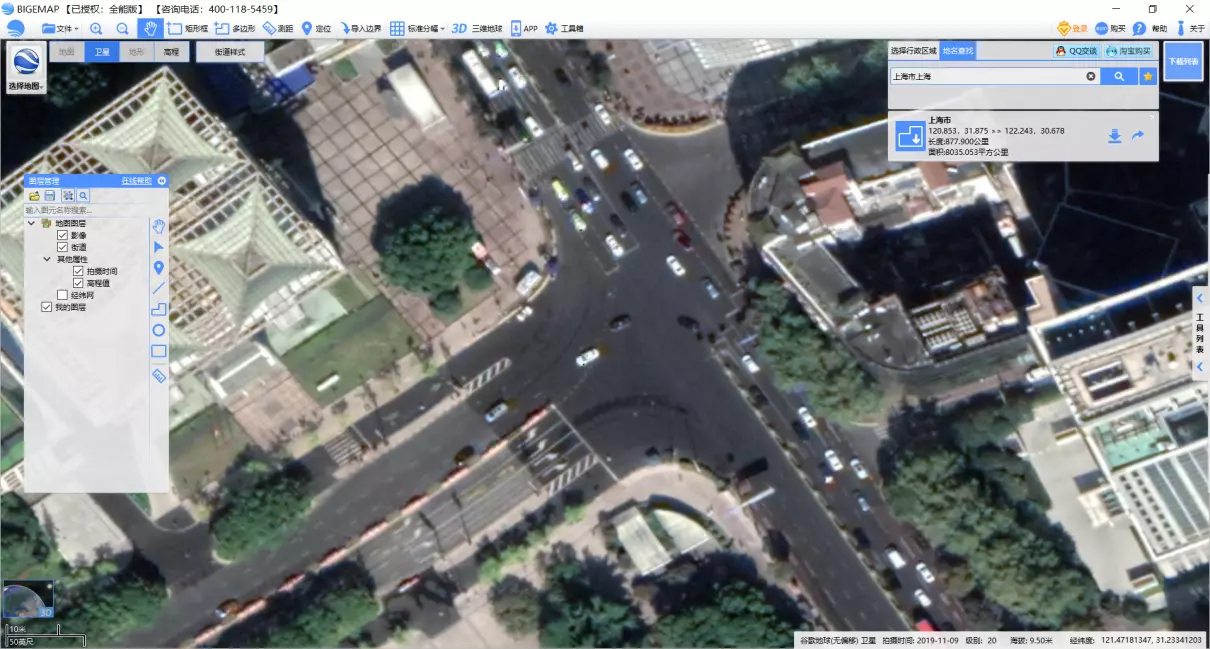The width and height of the screenshot is (1210, 649).
Task: Switch to 选择行政区域 tab
Action: click(913, 50)
